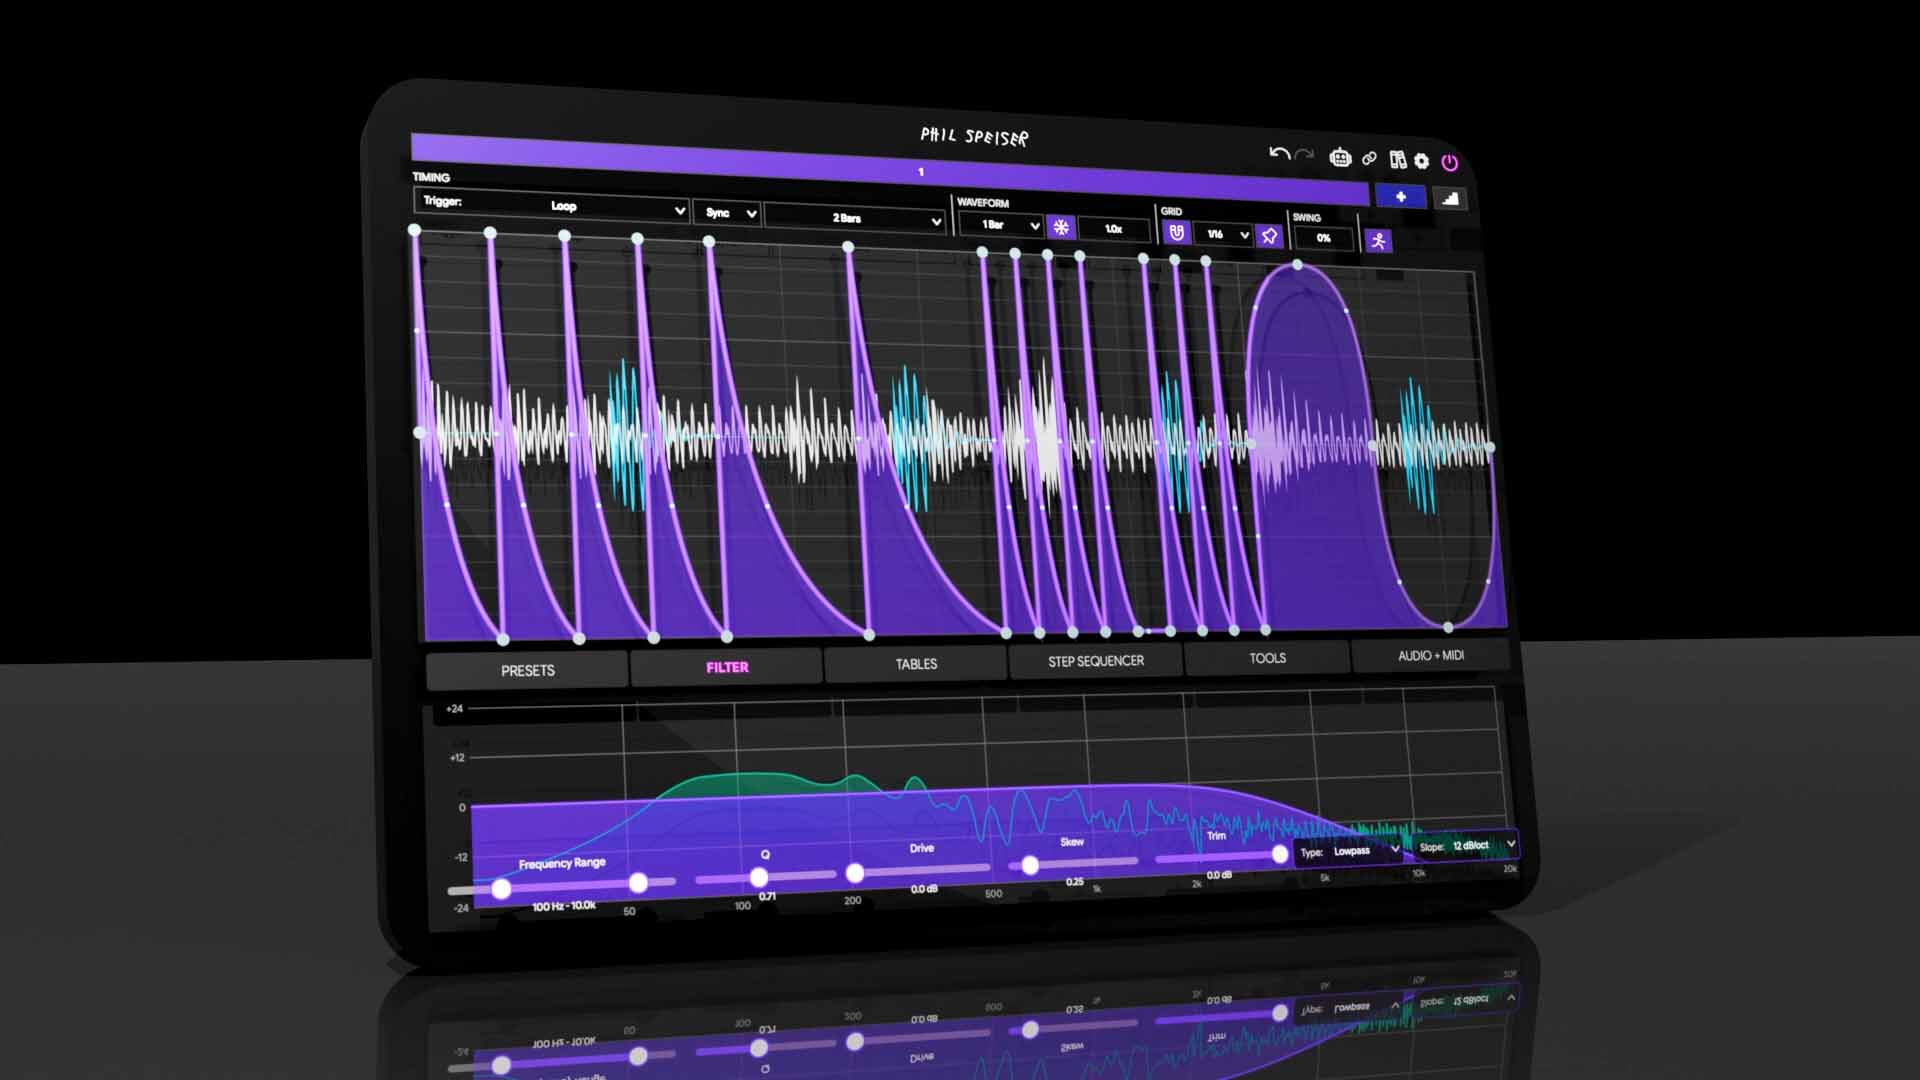Toggle the snowflake button in Waveform
The width and height of the screenshot is (1920, 1080).
coord(1061,227)
